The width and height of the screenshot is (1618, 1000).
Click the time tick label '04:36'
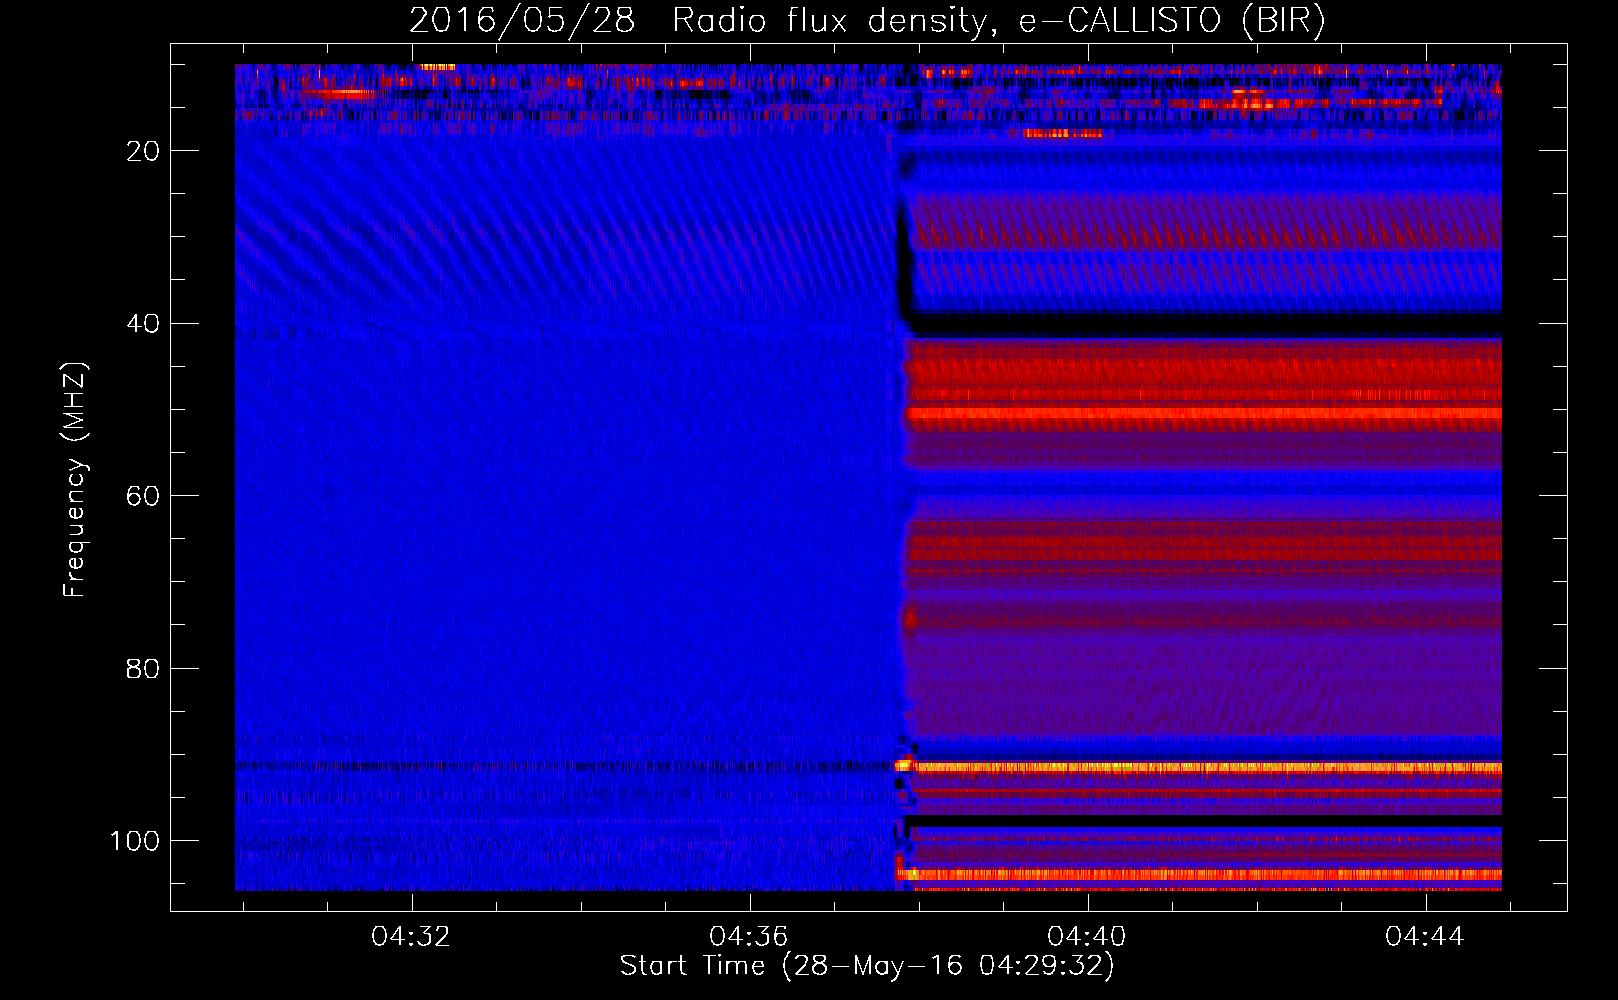point(749,937)
